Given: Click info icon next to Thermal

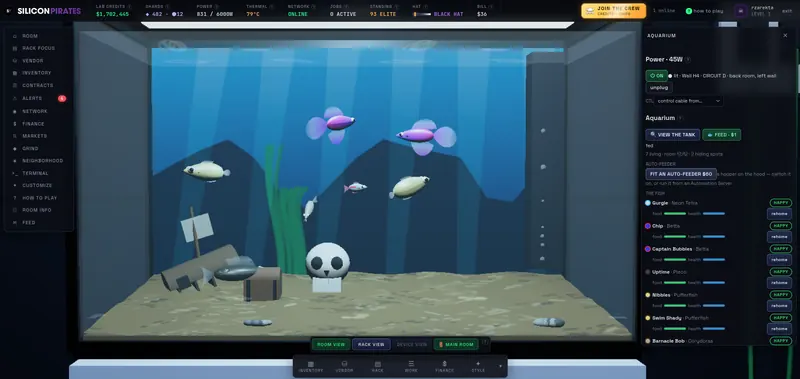Looking at the screenshot, I should click(x=271, y=7).
